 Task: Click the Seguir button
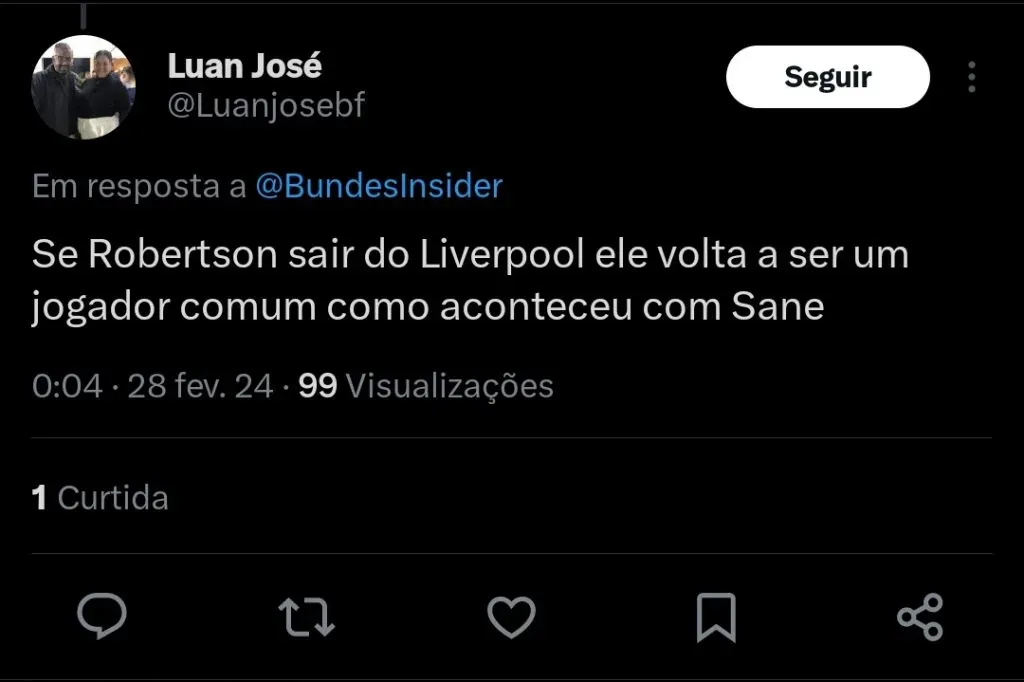coord(827,77)
